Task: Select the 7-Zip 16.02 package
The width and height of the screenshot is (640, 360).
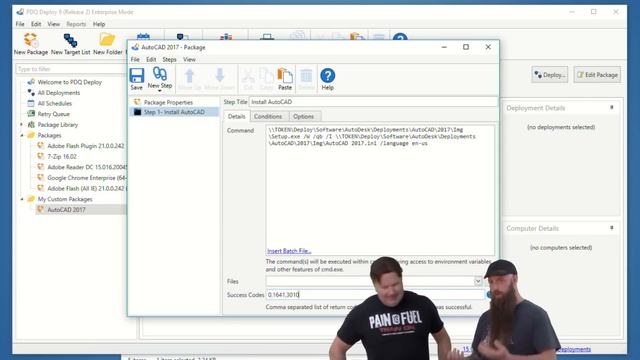Action: pos(62,156)
